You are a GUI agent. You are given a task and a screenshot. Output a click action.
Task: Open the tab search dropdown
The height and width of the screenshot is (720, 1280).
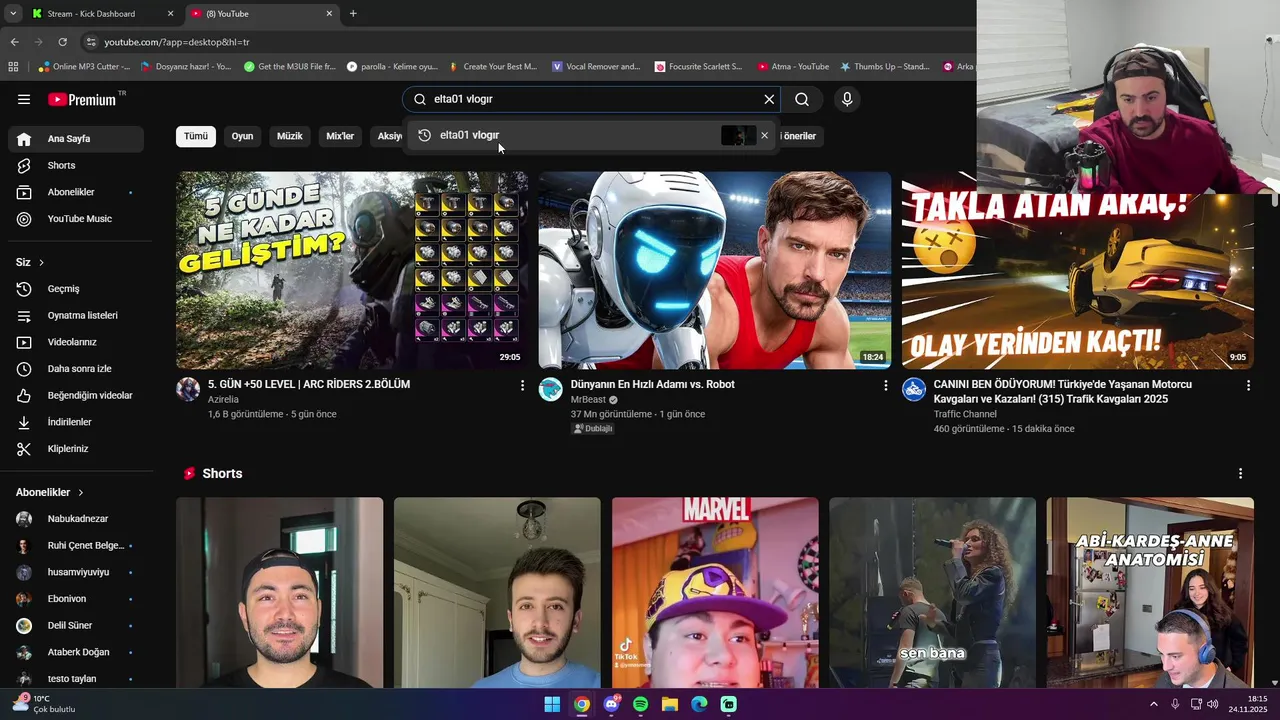pos(12,14)
